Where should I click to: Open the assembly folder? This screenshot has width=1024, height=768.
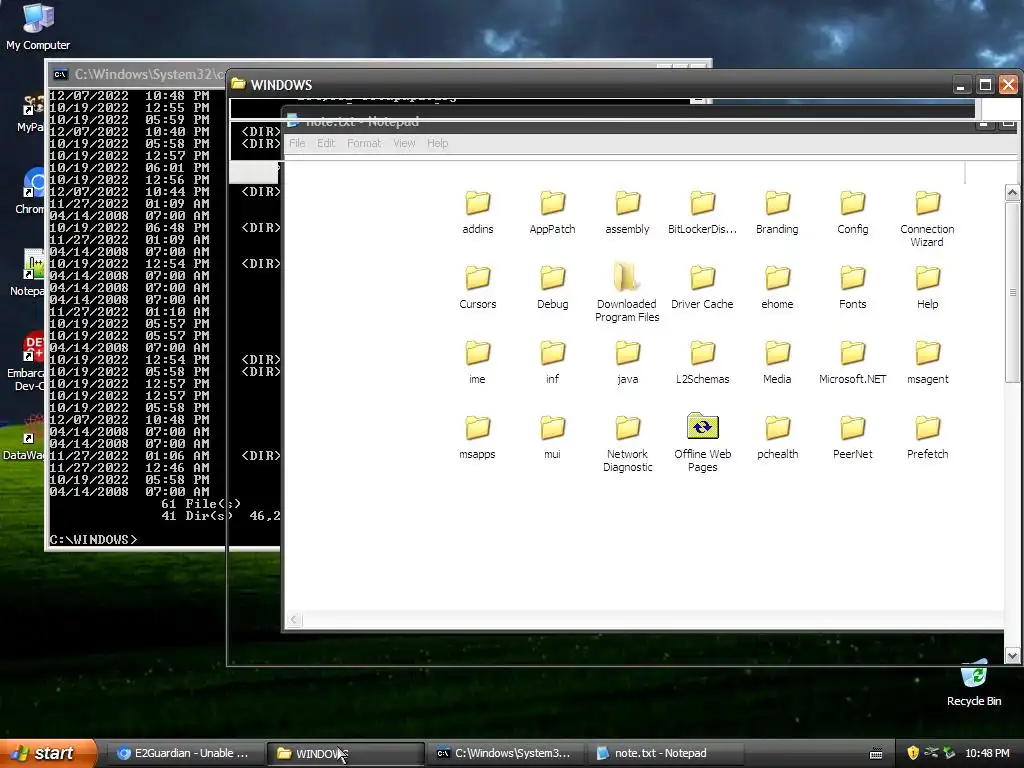point(628,212)
